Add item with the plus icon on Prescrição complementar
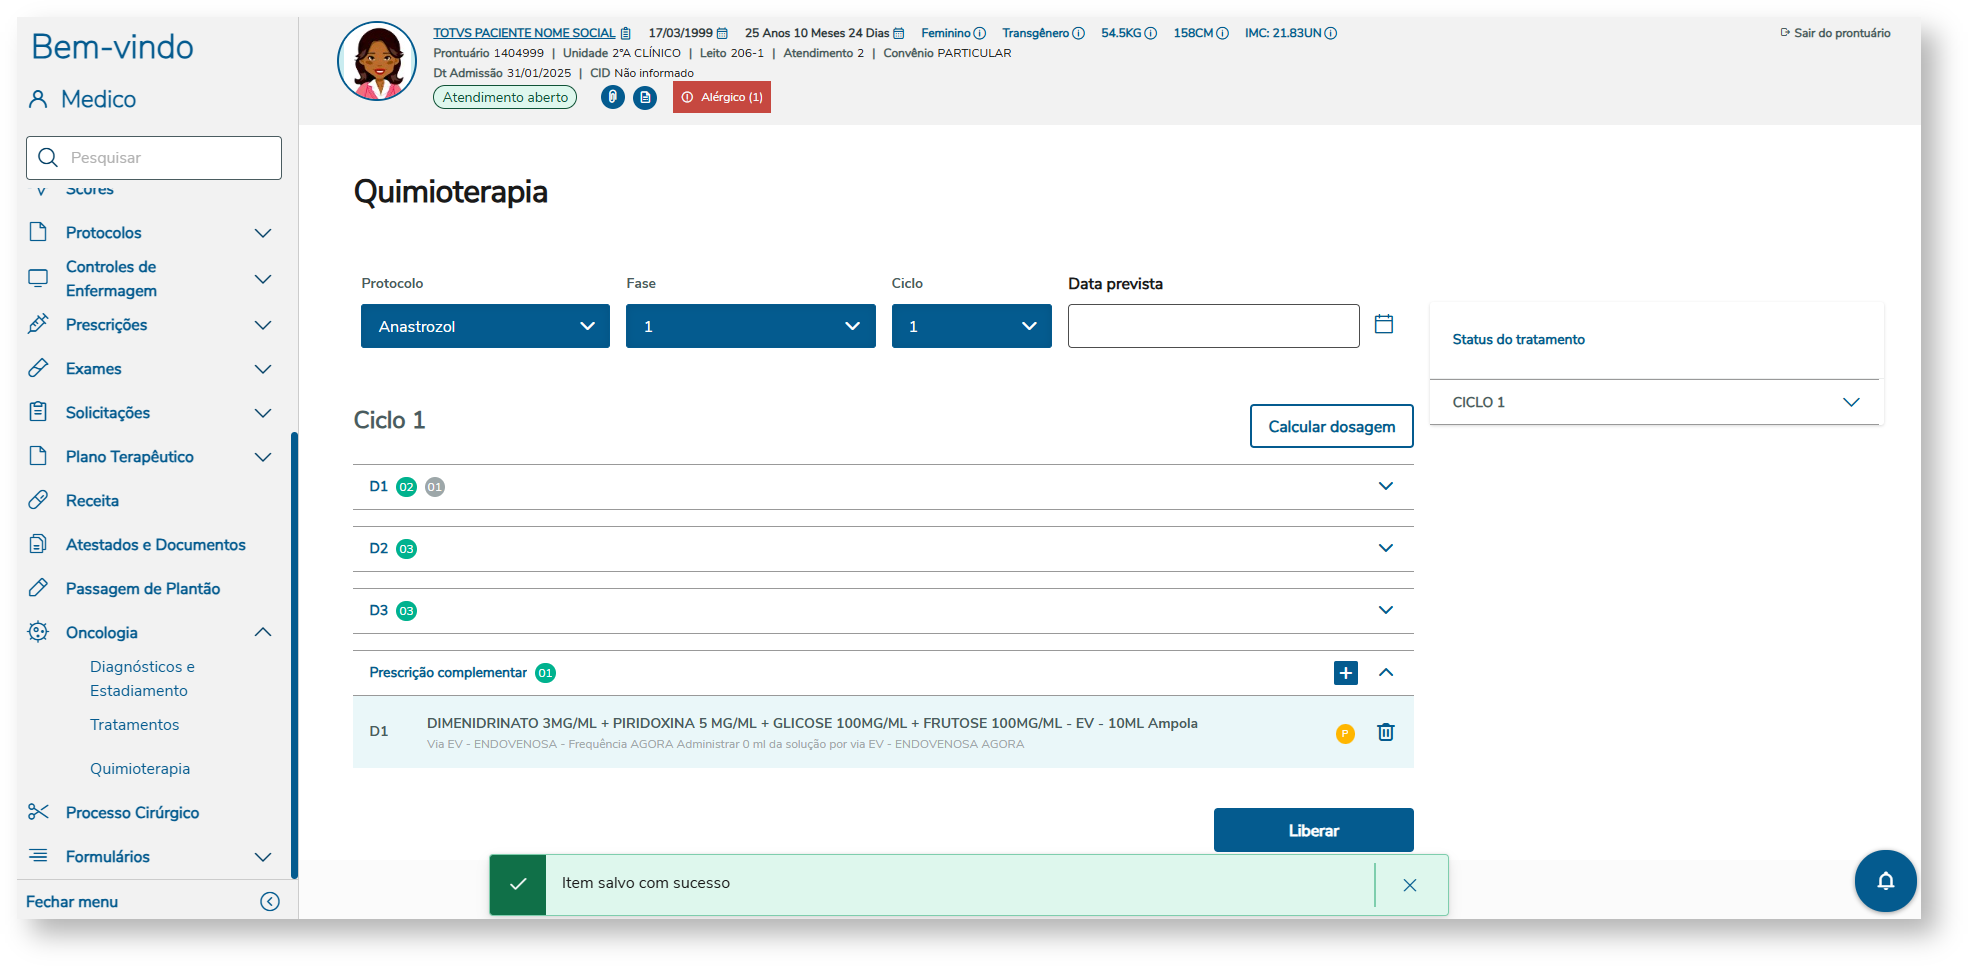Screen dimensions: 1969x967 (1345, 672)
